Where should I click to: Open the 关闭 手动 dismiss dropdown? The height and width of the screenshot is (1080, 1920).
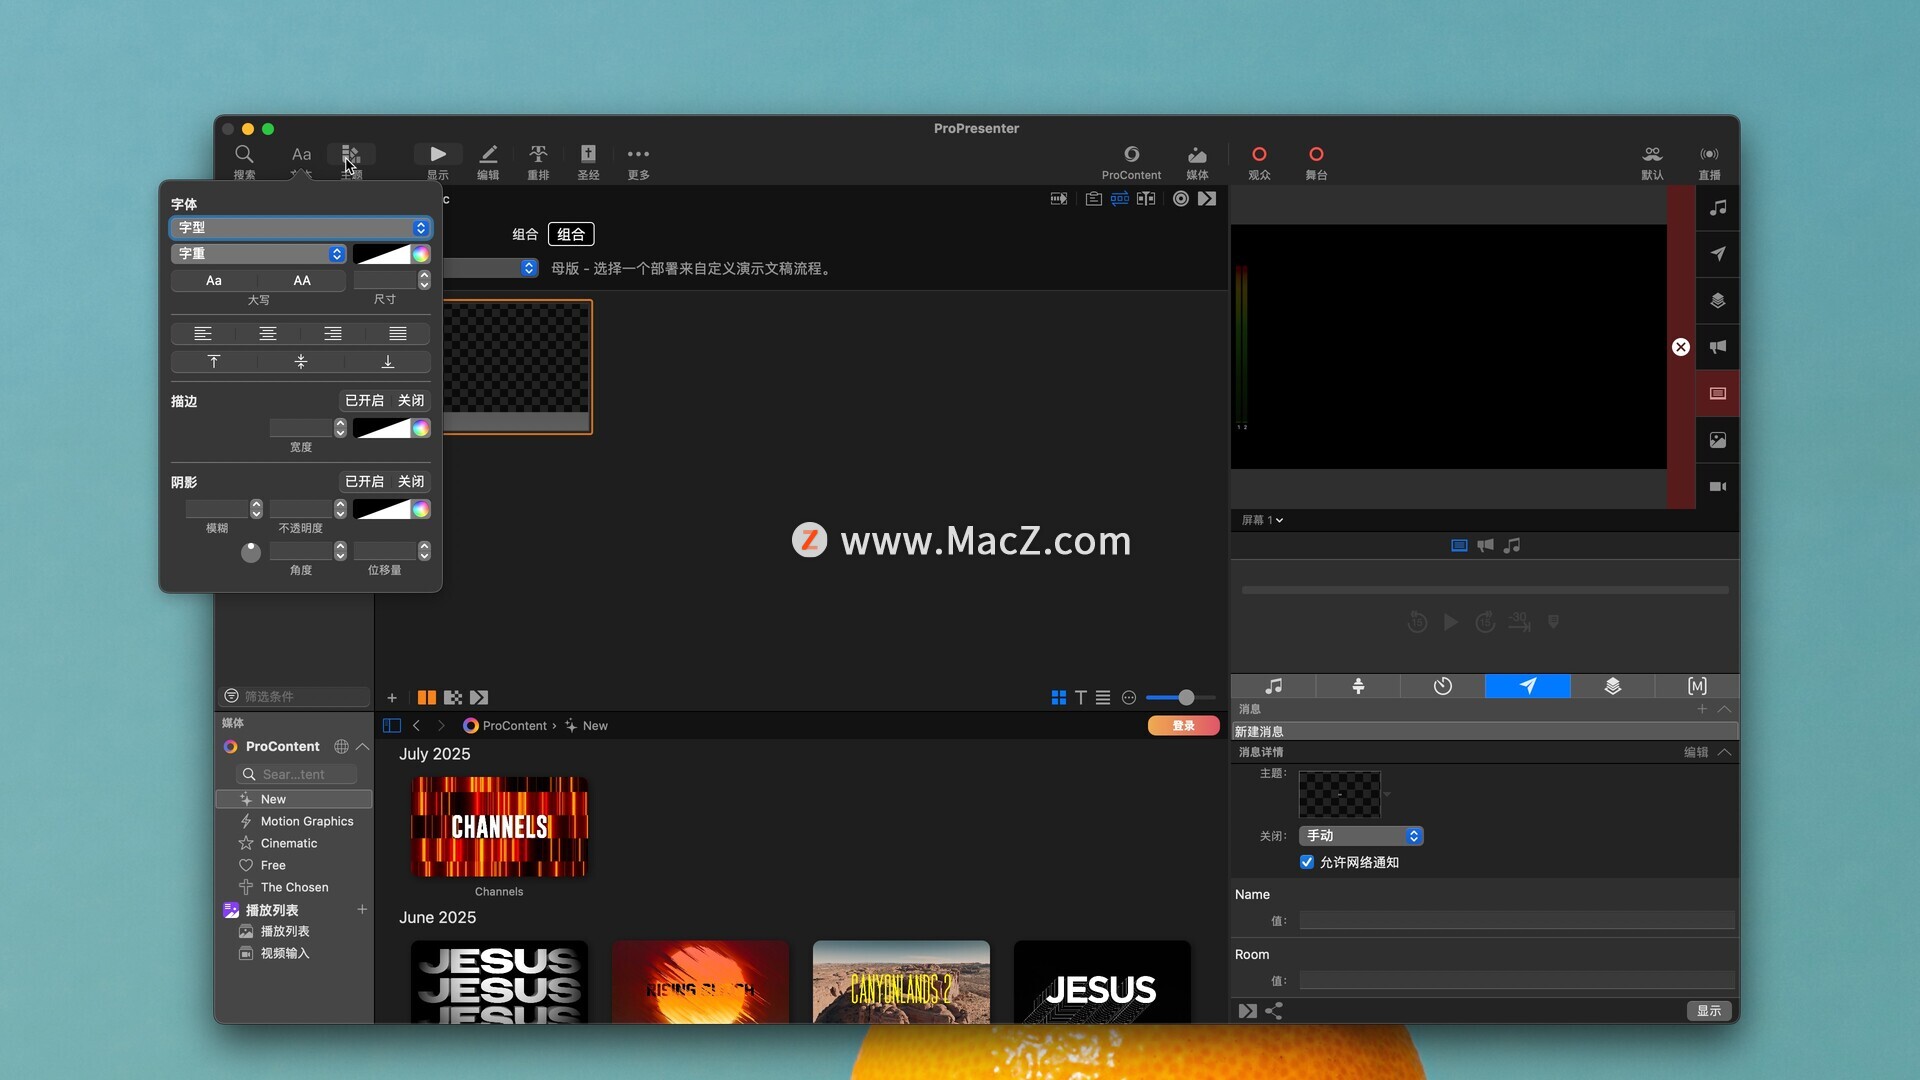pos(1361,836)
